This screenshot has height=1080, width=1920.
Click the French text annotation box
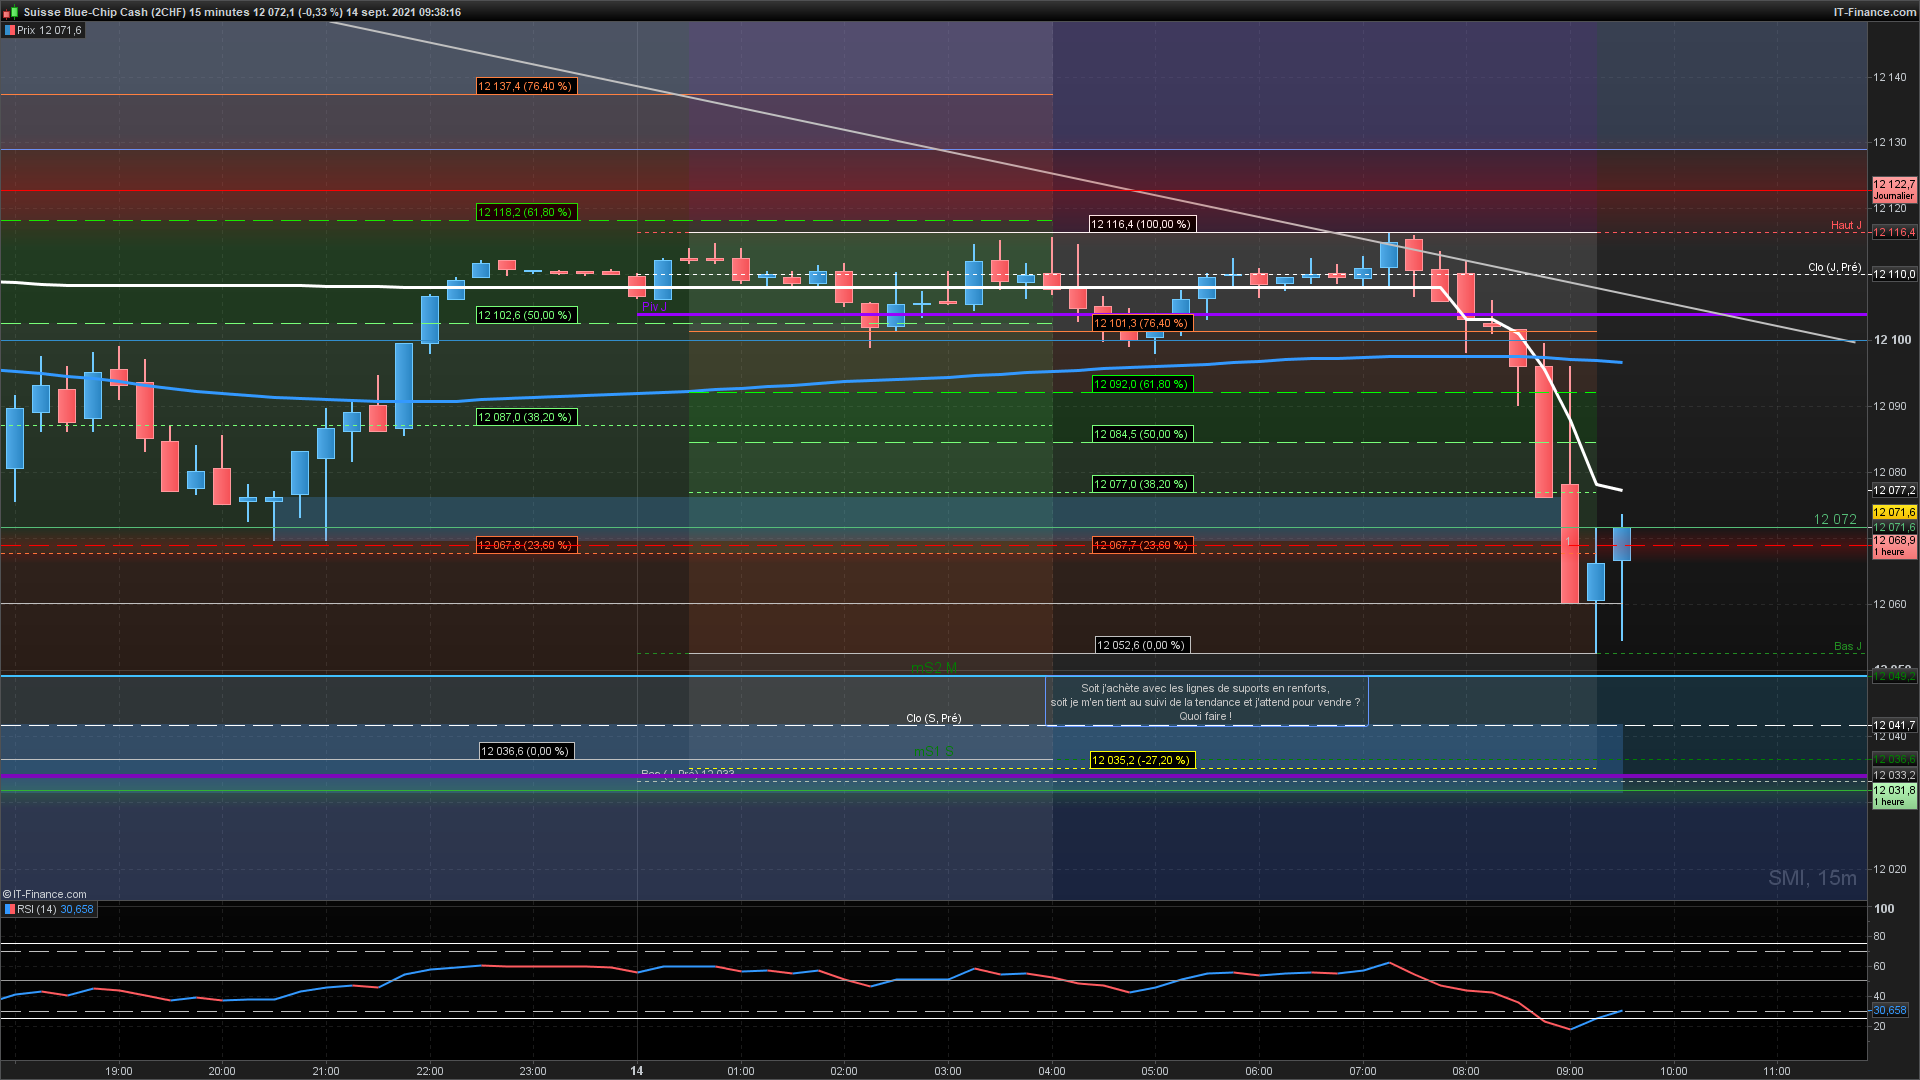click(1205, 702)
